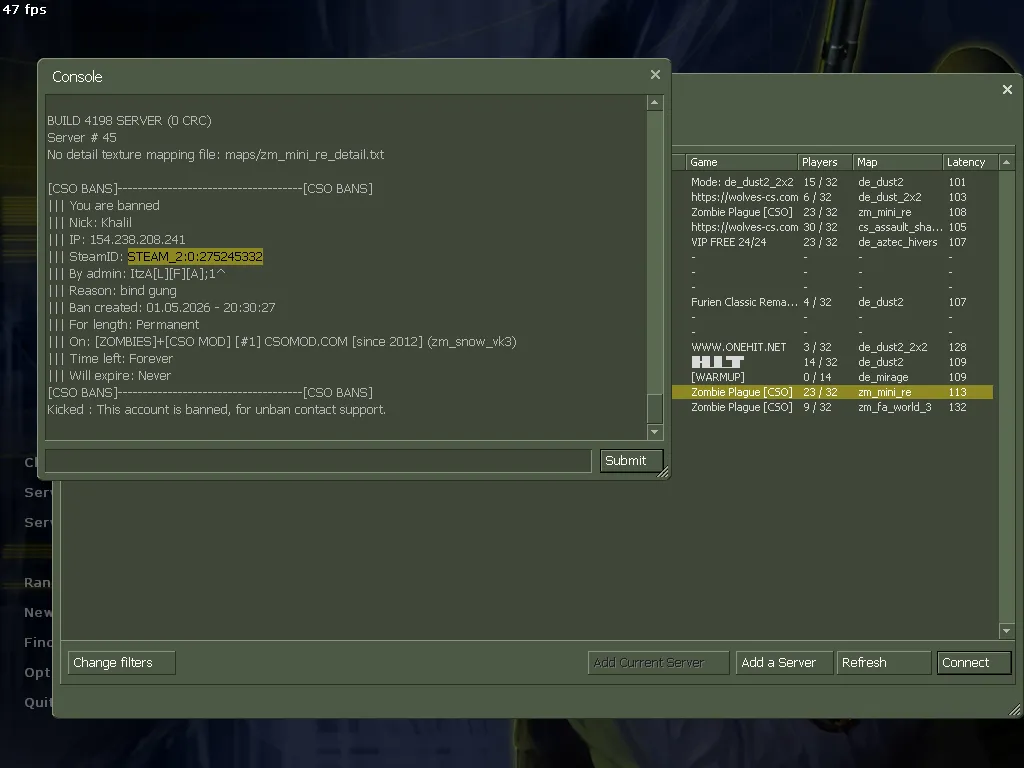Click the 'Time left: Forever' console line

pos(110,359)
